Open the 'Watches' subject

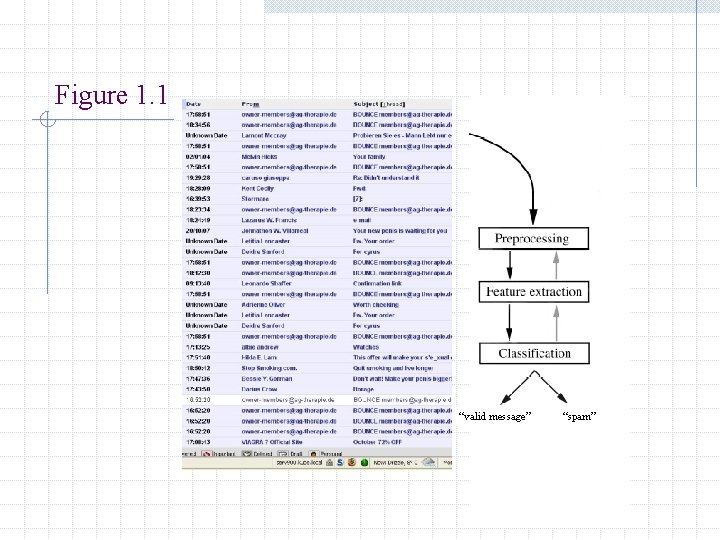coord(366,347)
